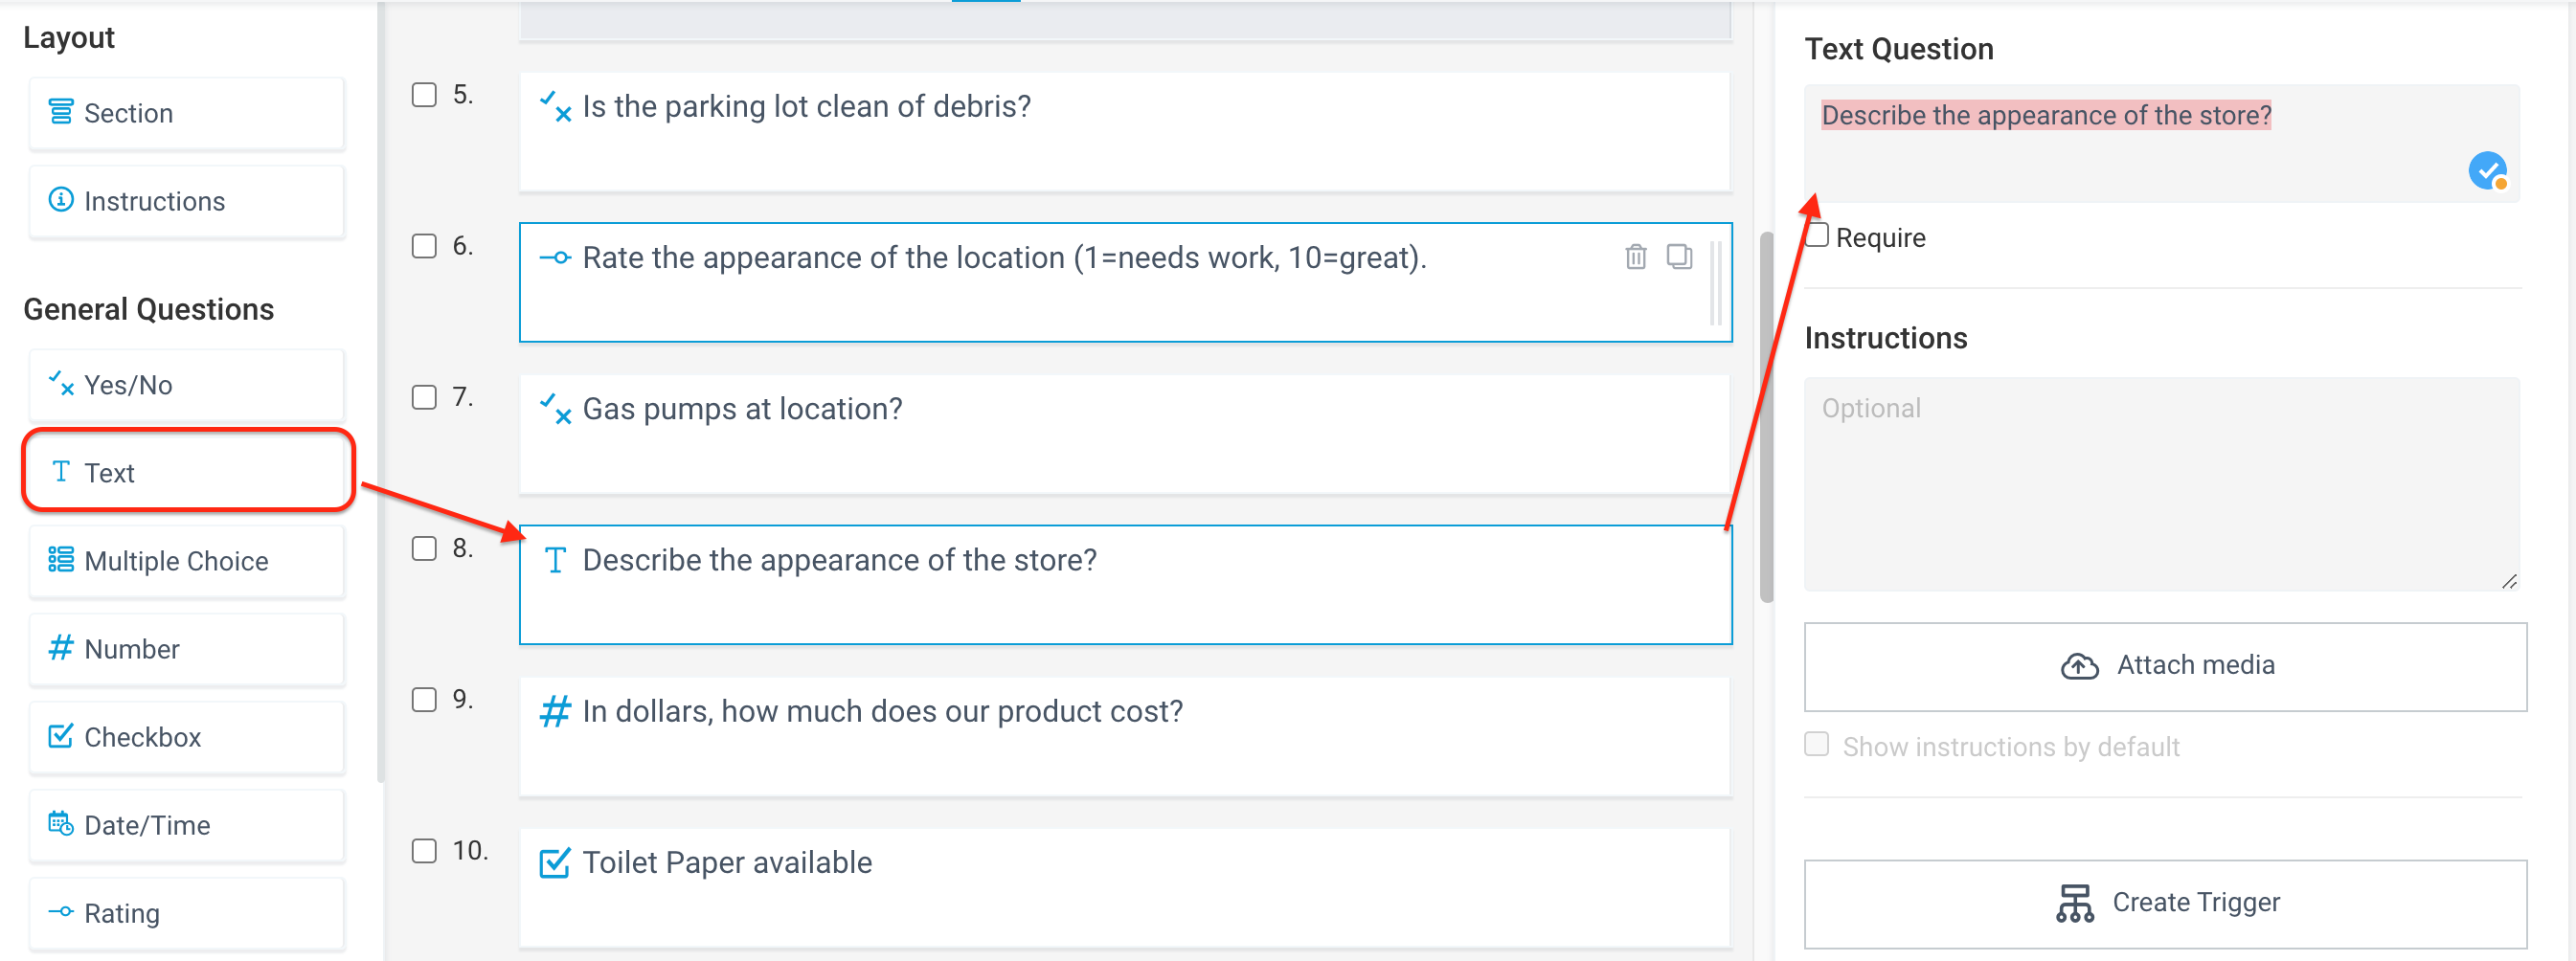Check the selection box for question 8
This screenshot has height=961, width=2576.
point(424,548)
